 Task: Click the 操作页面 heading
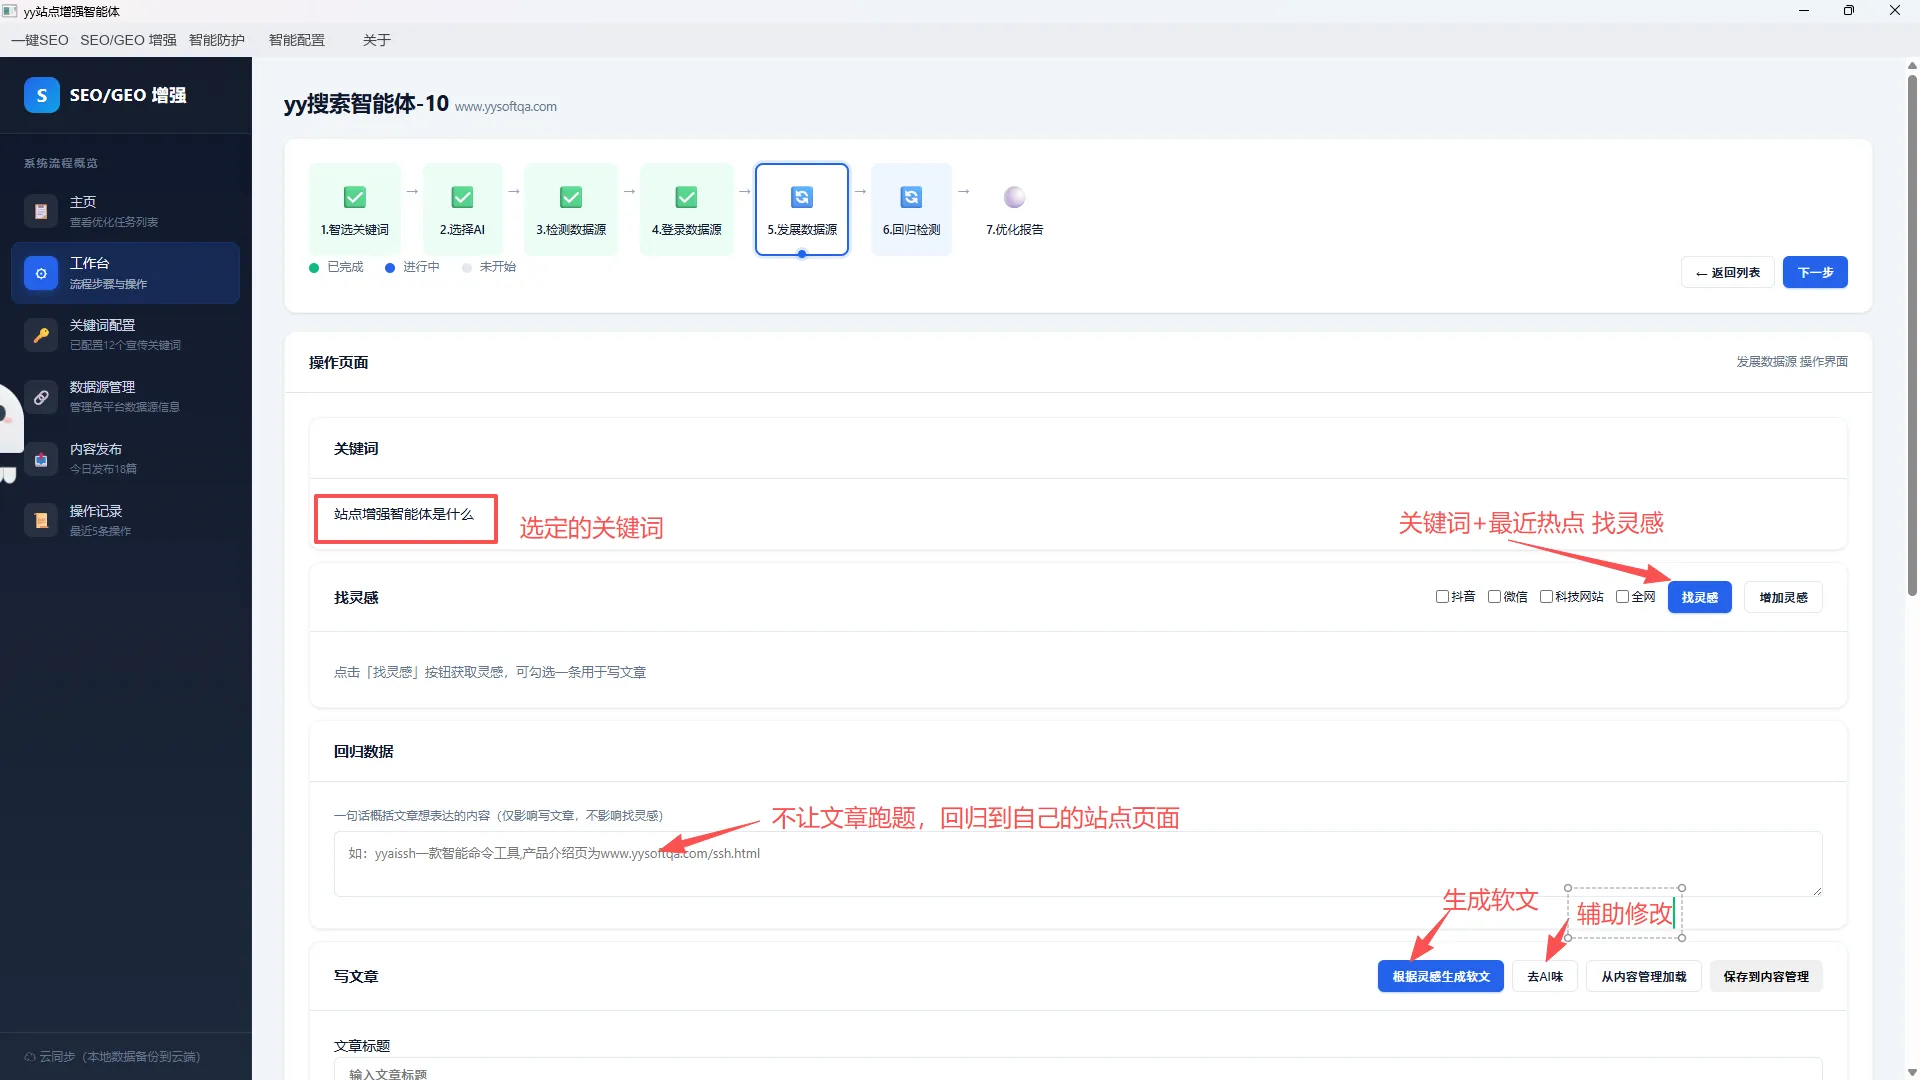point(338,362)
